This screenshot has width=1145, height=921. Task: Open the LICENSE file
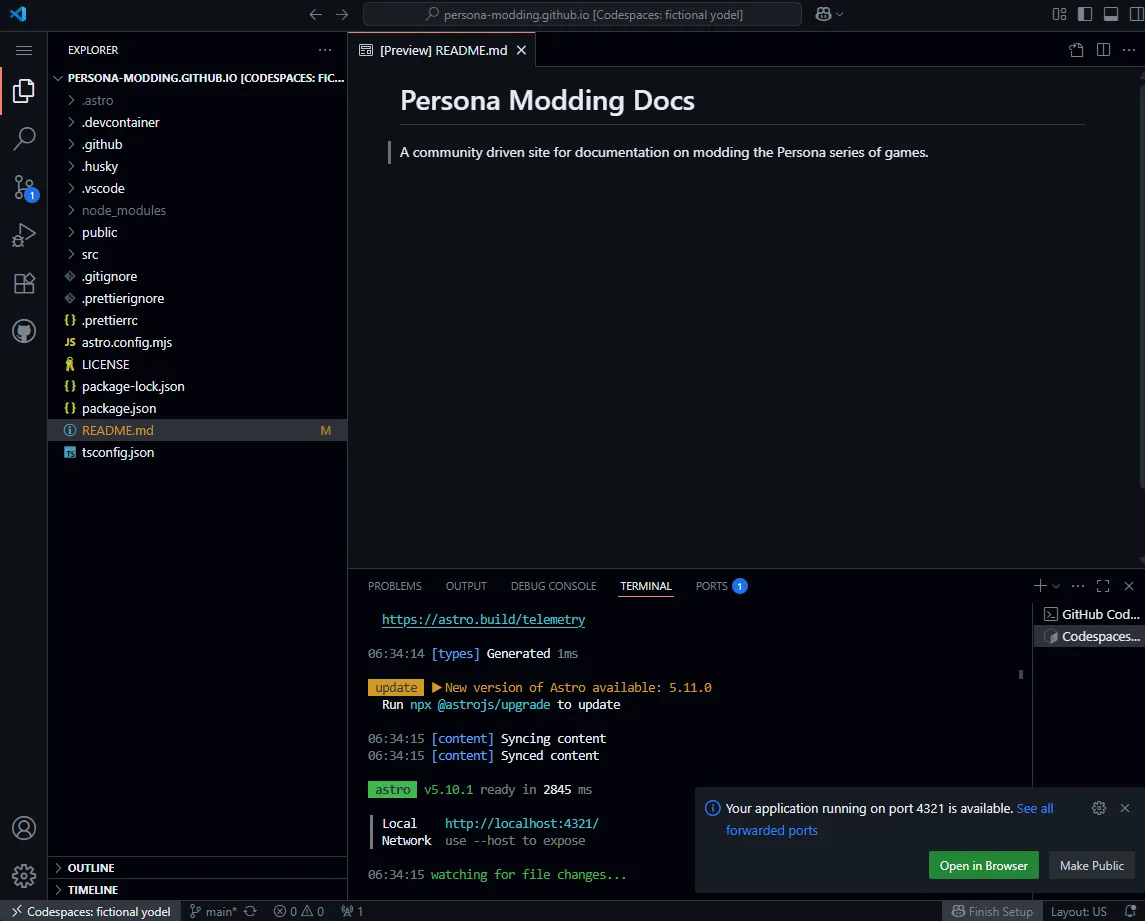click(x=197, y=364)
